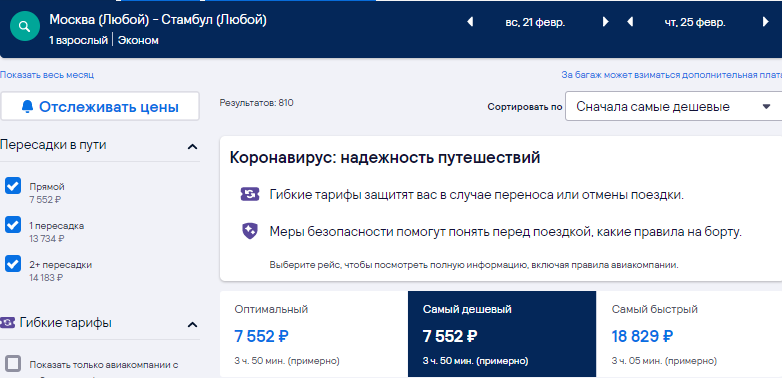
Task: Click the green search magnifier icon
Action: click(25, 26)
